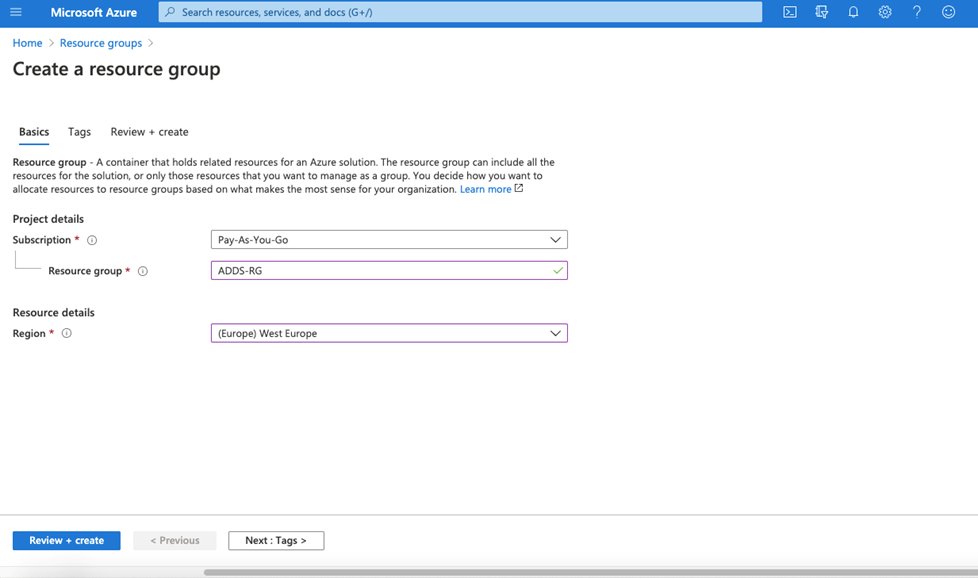Click the ADDS-RG resource group field
Screen dimensions: 978x578
pos(389,271)
